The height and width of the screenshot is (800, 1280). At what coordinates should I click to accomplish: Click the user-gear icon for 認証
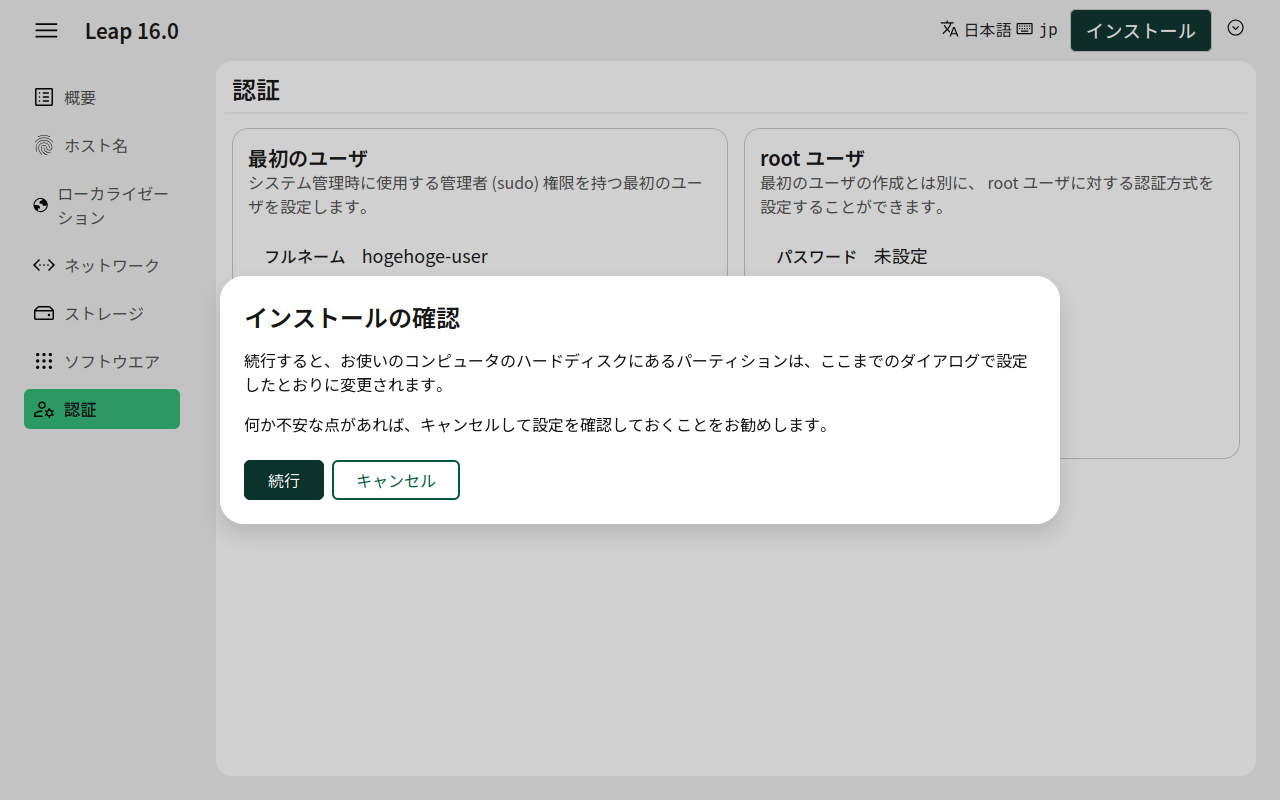coord(44,409)
